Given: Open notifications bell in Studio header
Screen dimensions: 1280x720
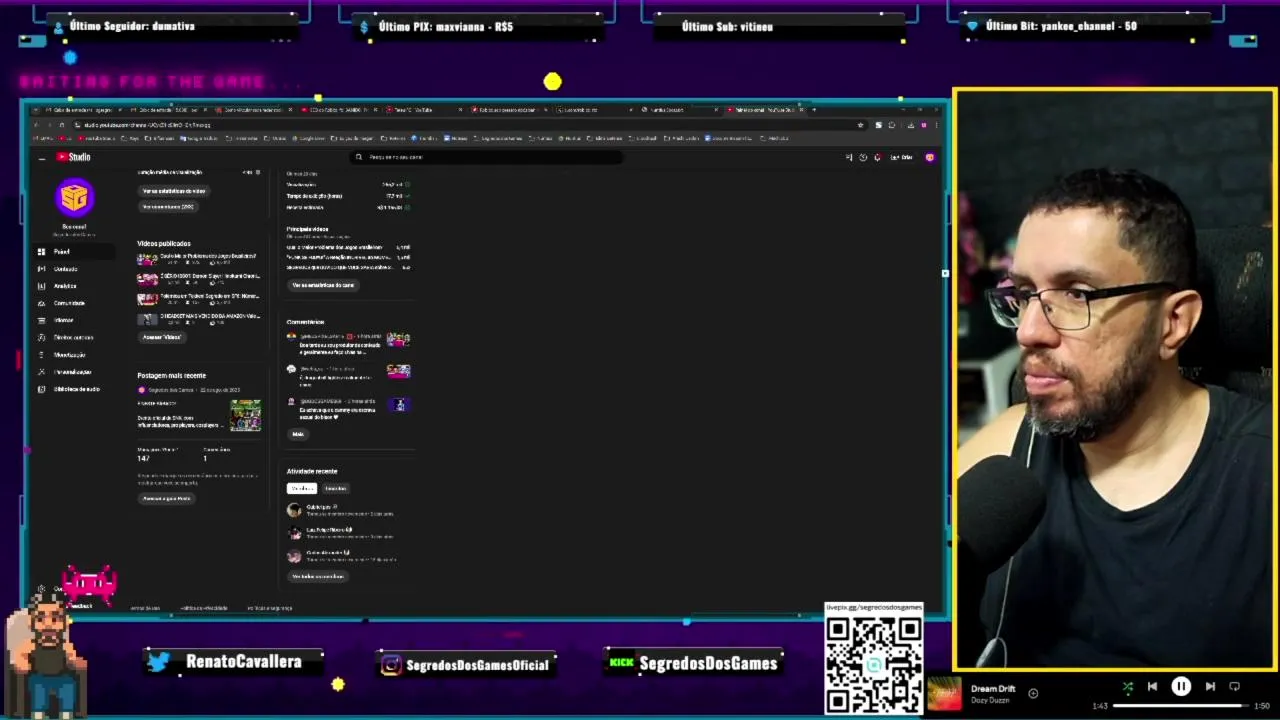Looking at the screenshot, I should click(x=877, y=157).
